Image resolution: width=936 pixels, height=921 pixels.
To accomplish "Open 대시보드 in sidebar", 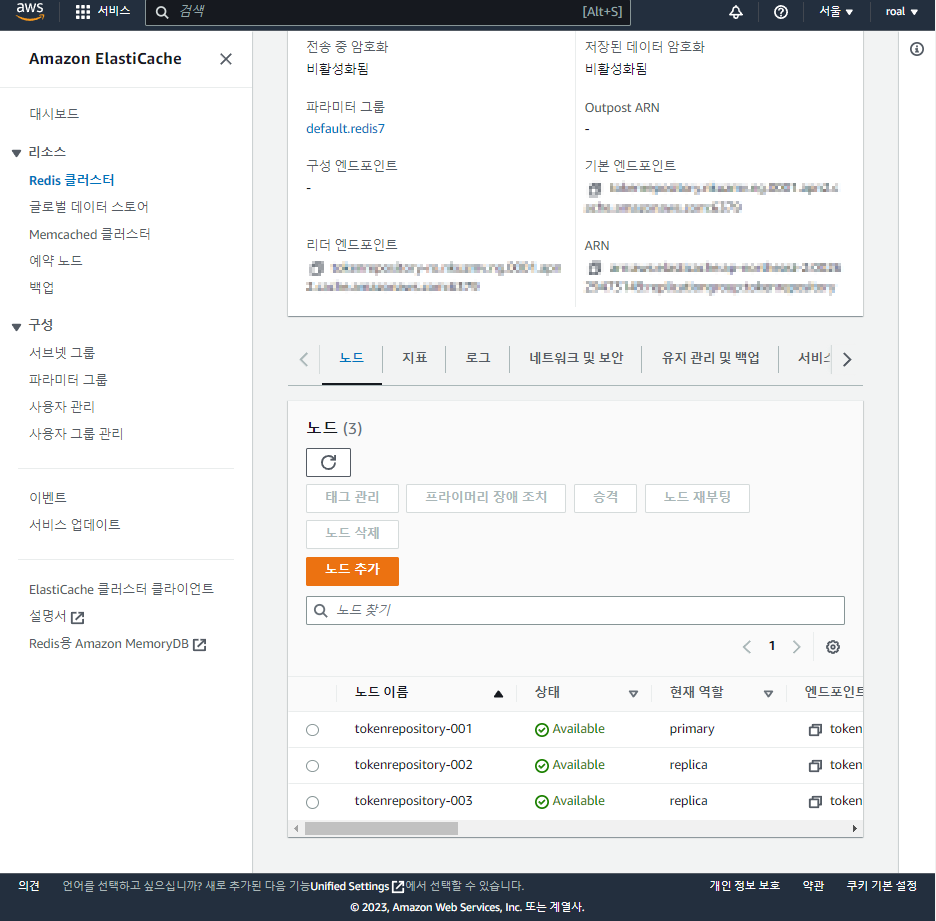I will click(x=54, y=114).
